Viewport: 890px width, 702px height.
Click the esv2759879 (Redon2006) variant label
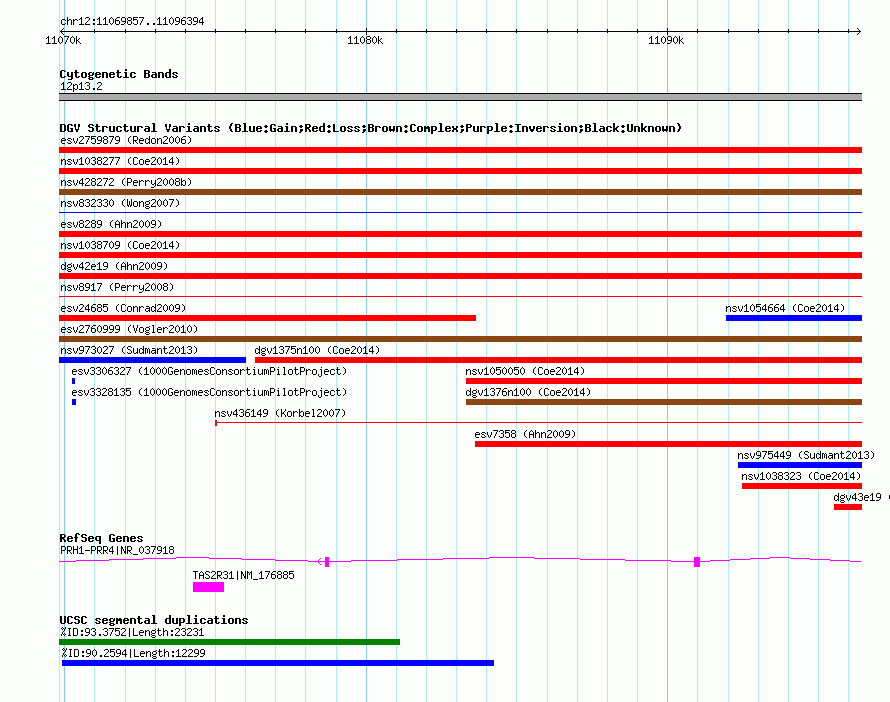[125, 140]
